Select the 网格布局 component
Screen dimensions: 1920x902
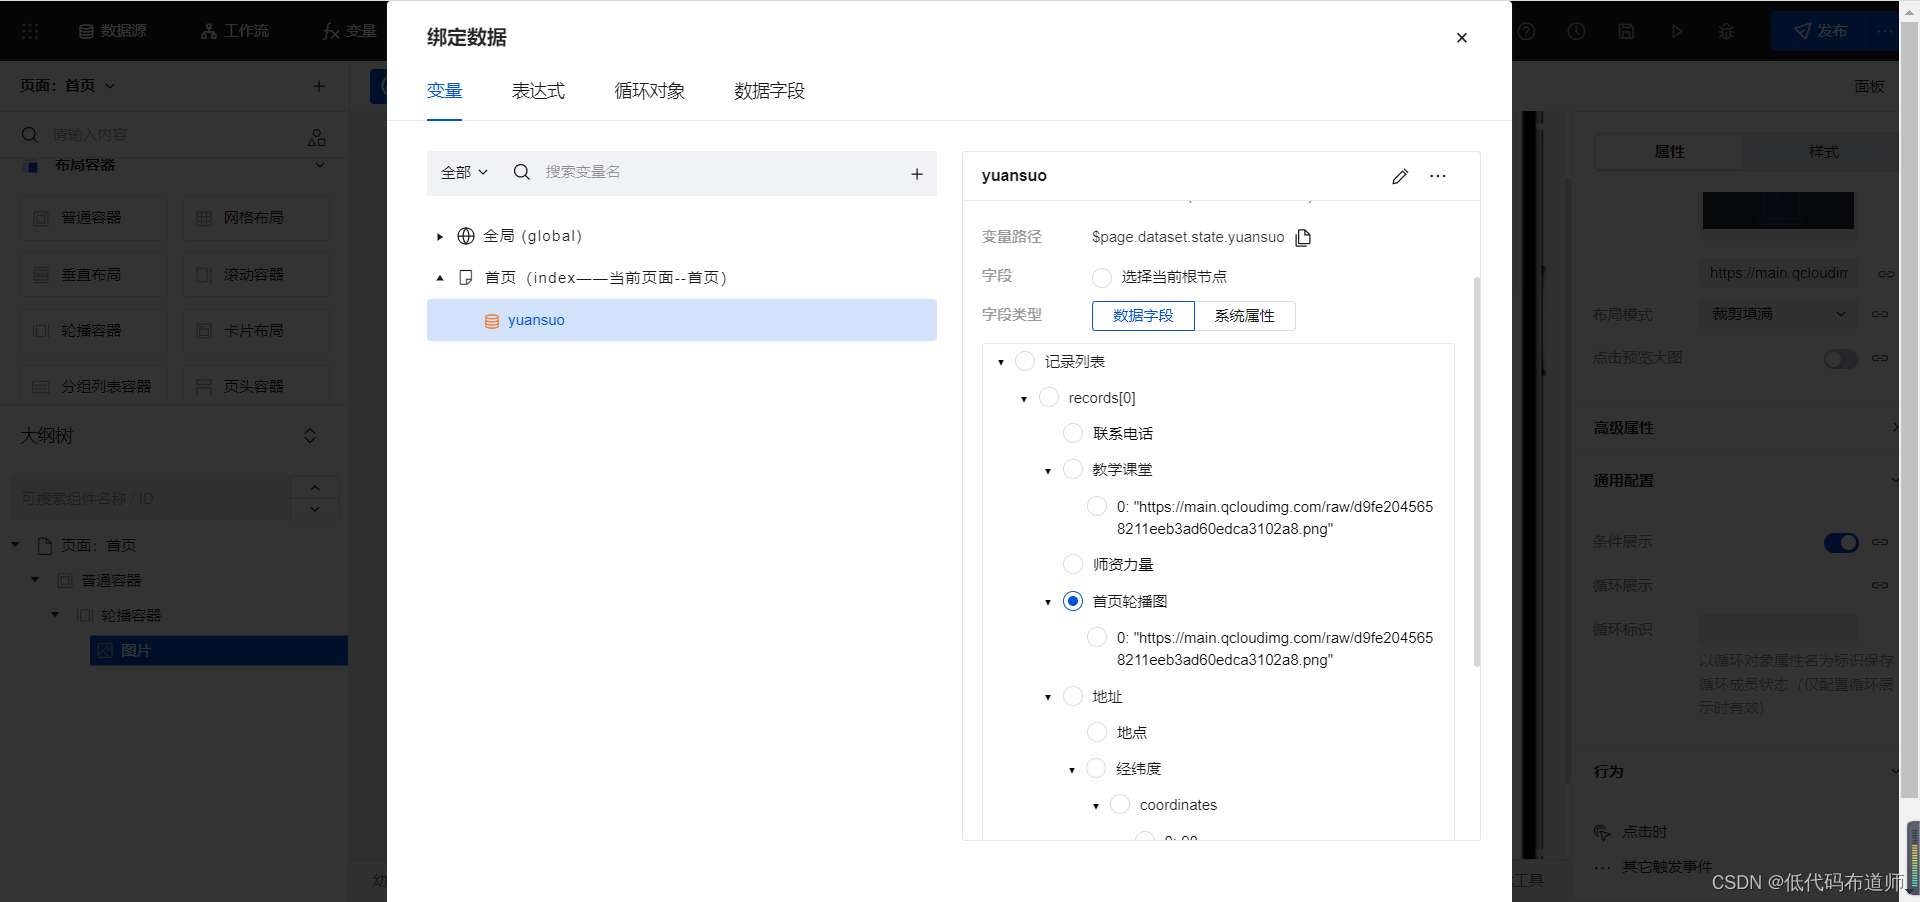[x=256, y=218]
